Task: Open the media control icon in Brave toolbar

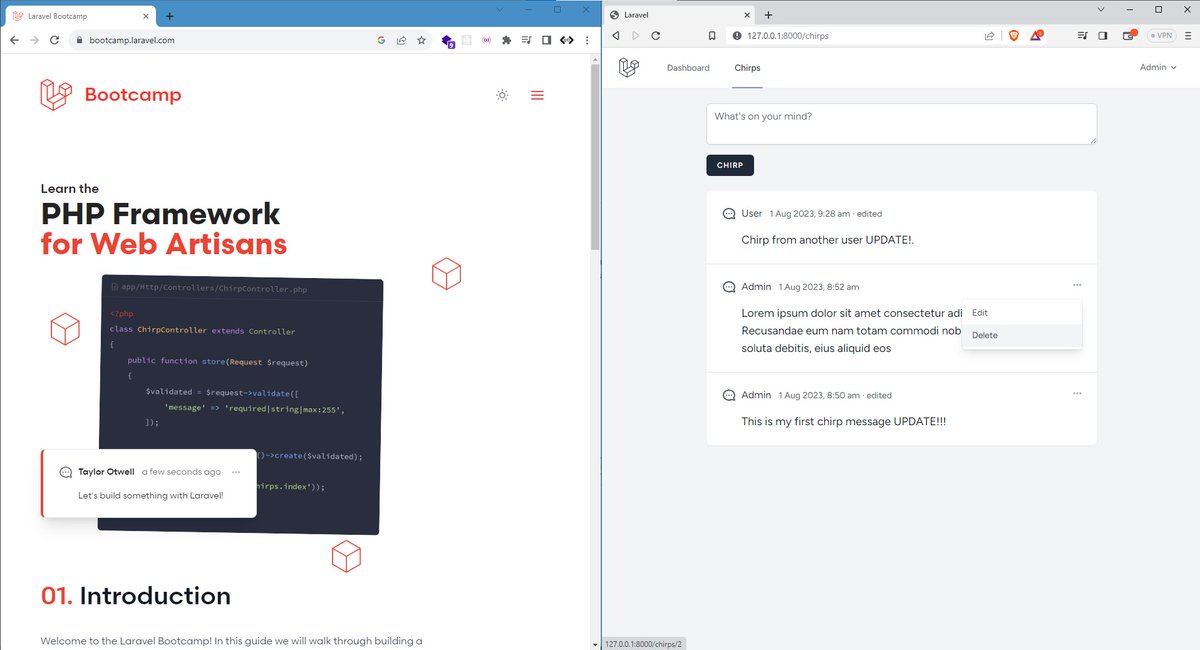Action: point(1083,35)
